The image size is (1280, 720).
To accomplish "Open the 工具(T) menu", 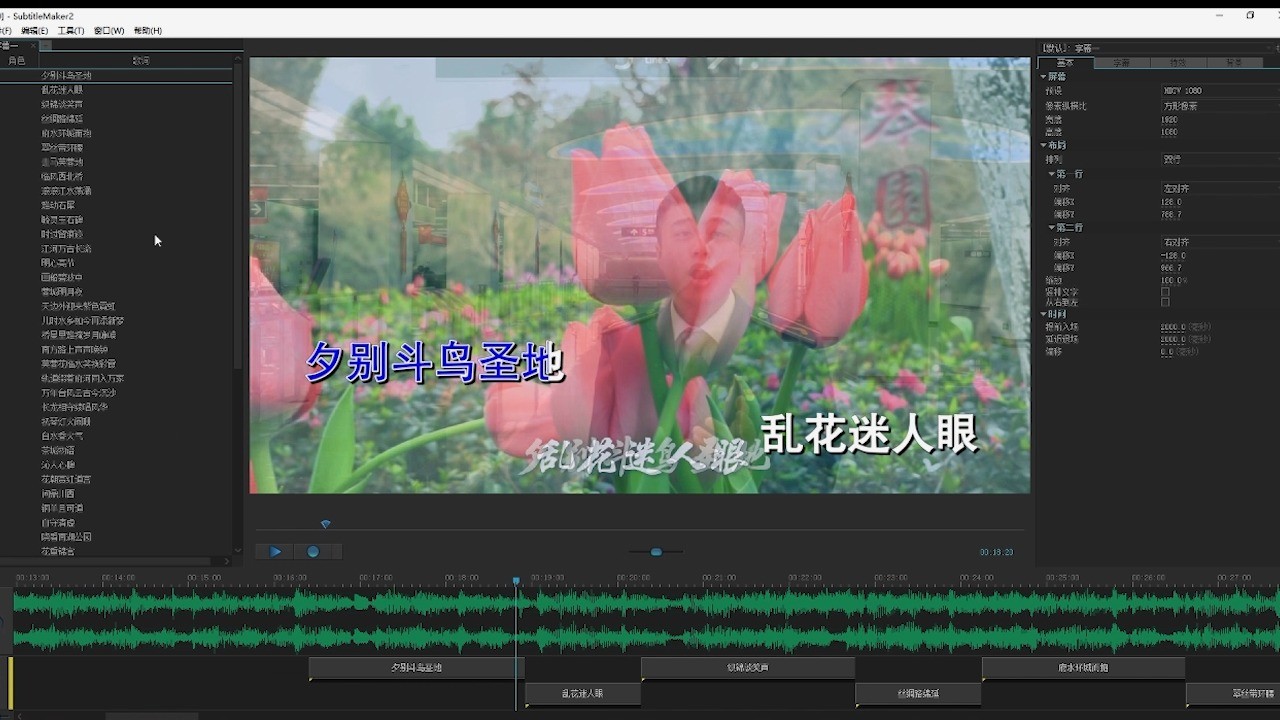I will click(69, 30).
